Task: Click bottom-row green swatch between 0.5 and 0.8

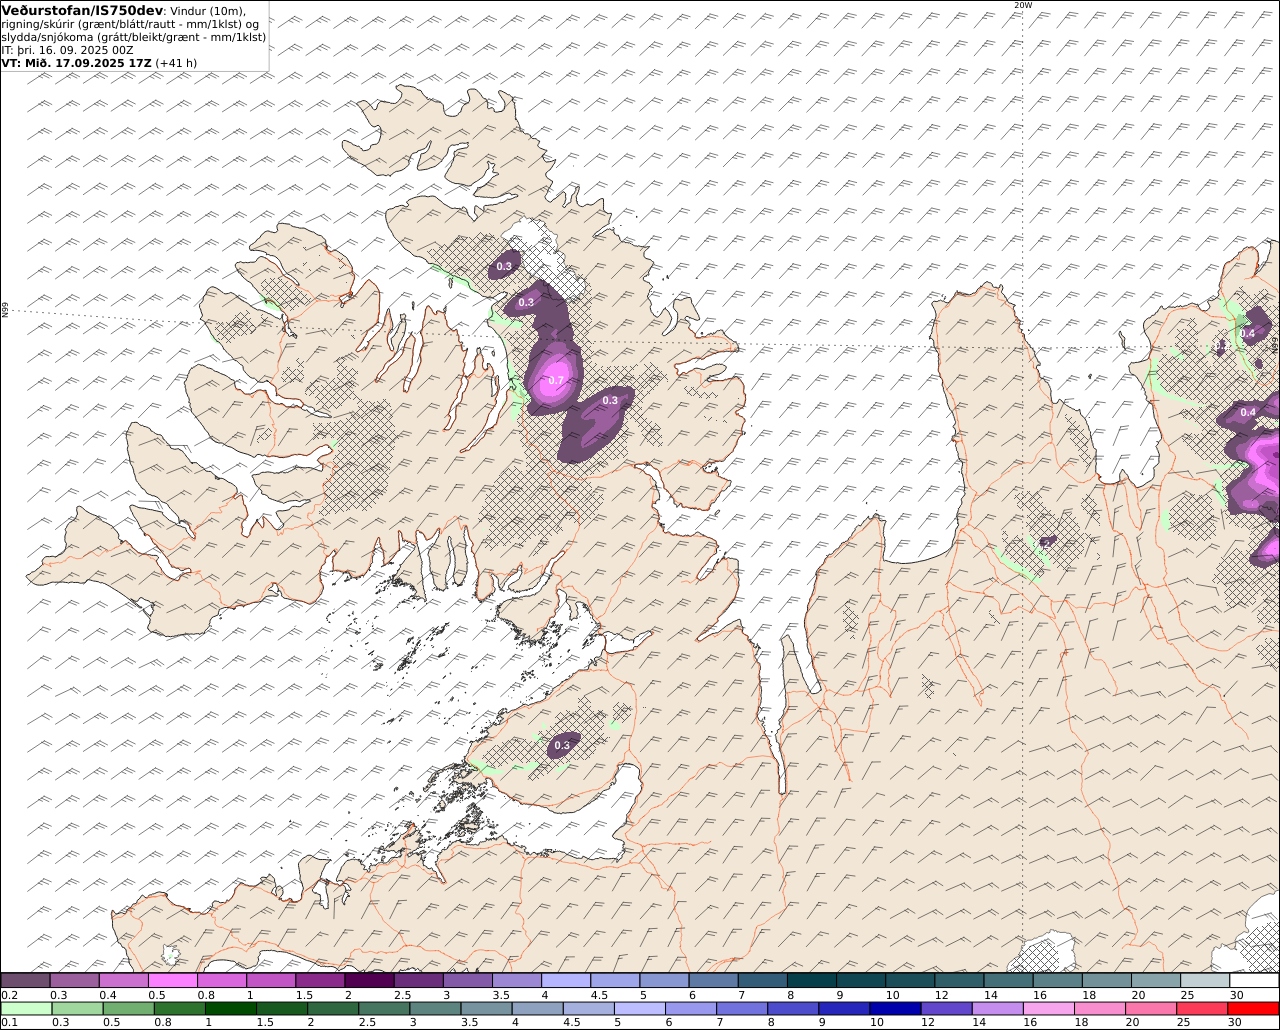Action: 128,1008
